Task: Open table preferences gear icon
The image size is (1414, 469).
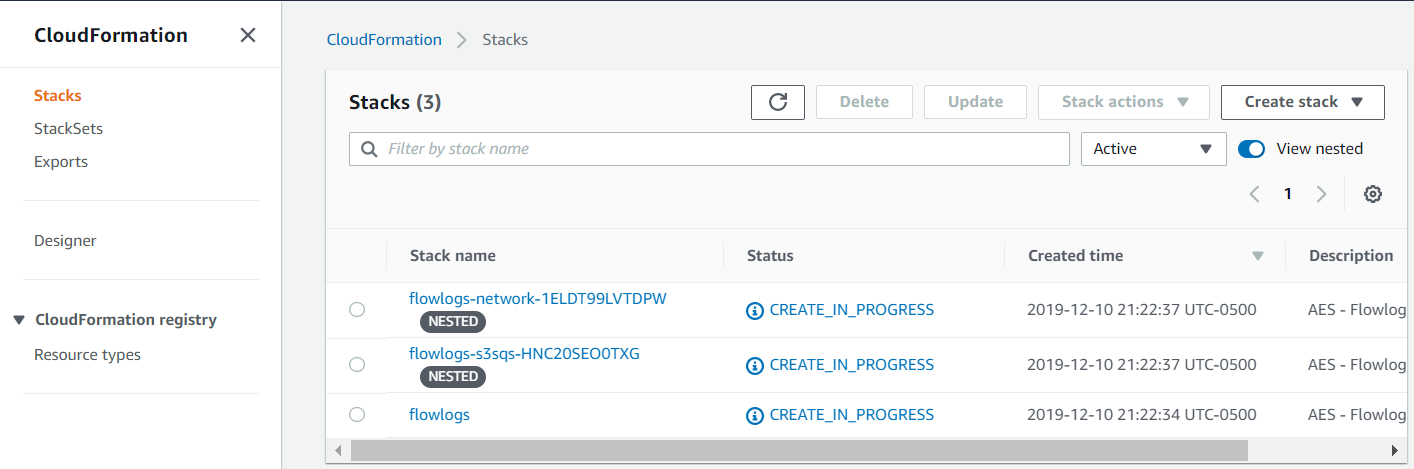Action: tap(1373, 194)
